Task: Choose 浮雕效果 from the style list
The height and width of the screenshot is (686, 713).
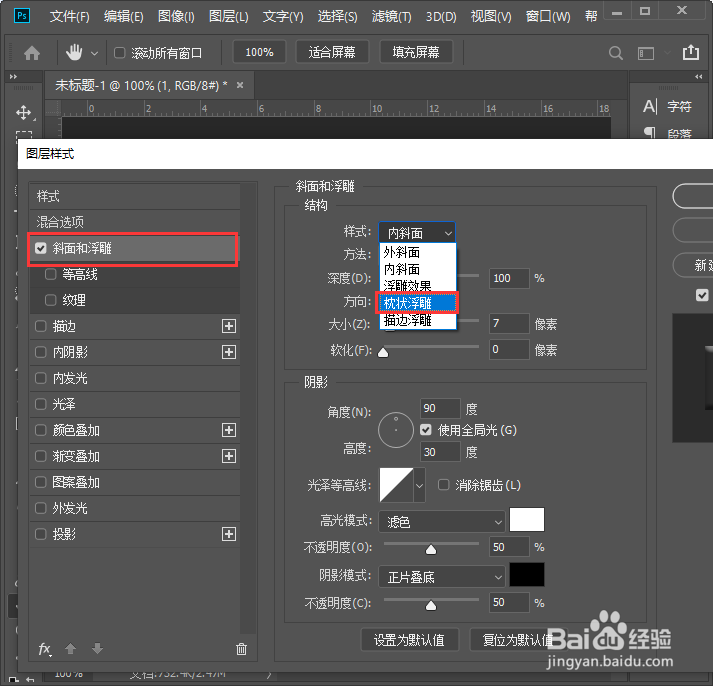Action: point(417,286)
